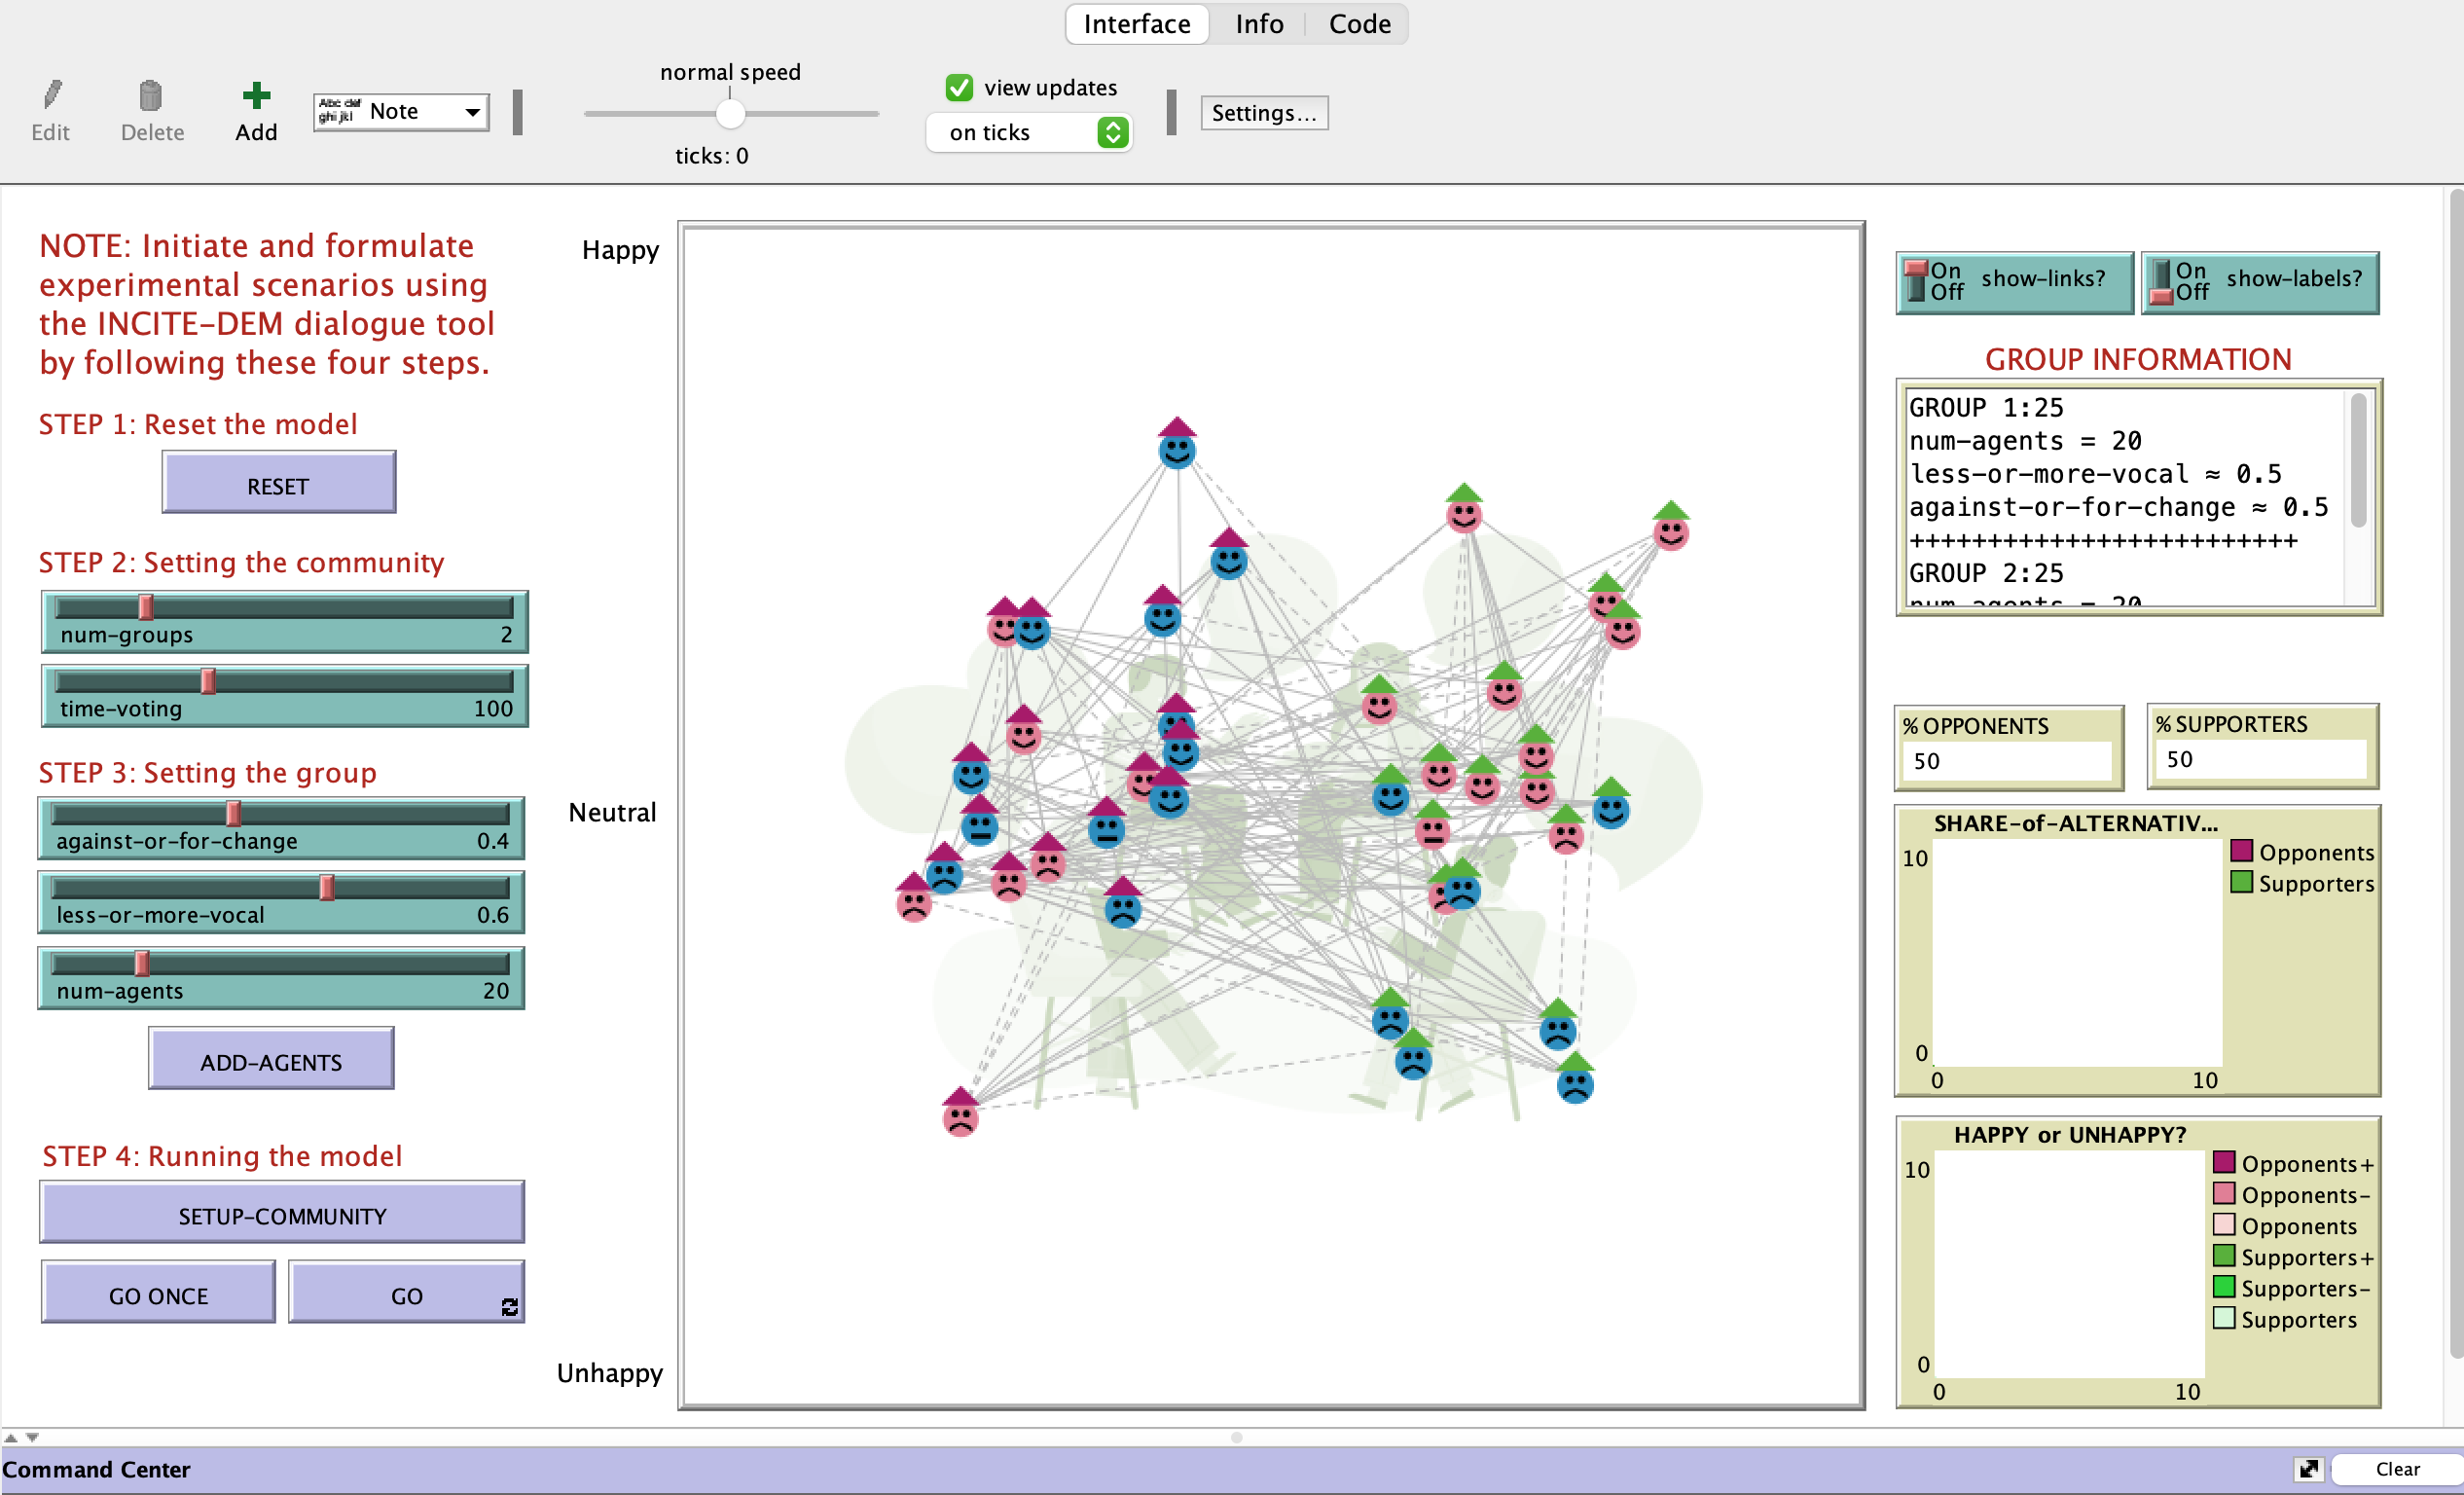Click the less-or-more-vocal slider handle
Image resolution: width=2464 pixels, height=1495 pixels.
coord(327,888)
